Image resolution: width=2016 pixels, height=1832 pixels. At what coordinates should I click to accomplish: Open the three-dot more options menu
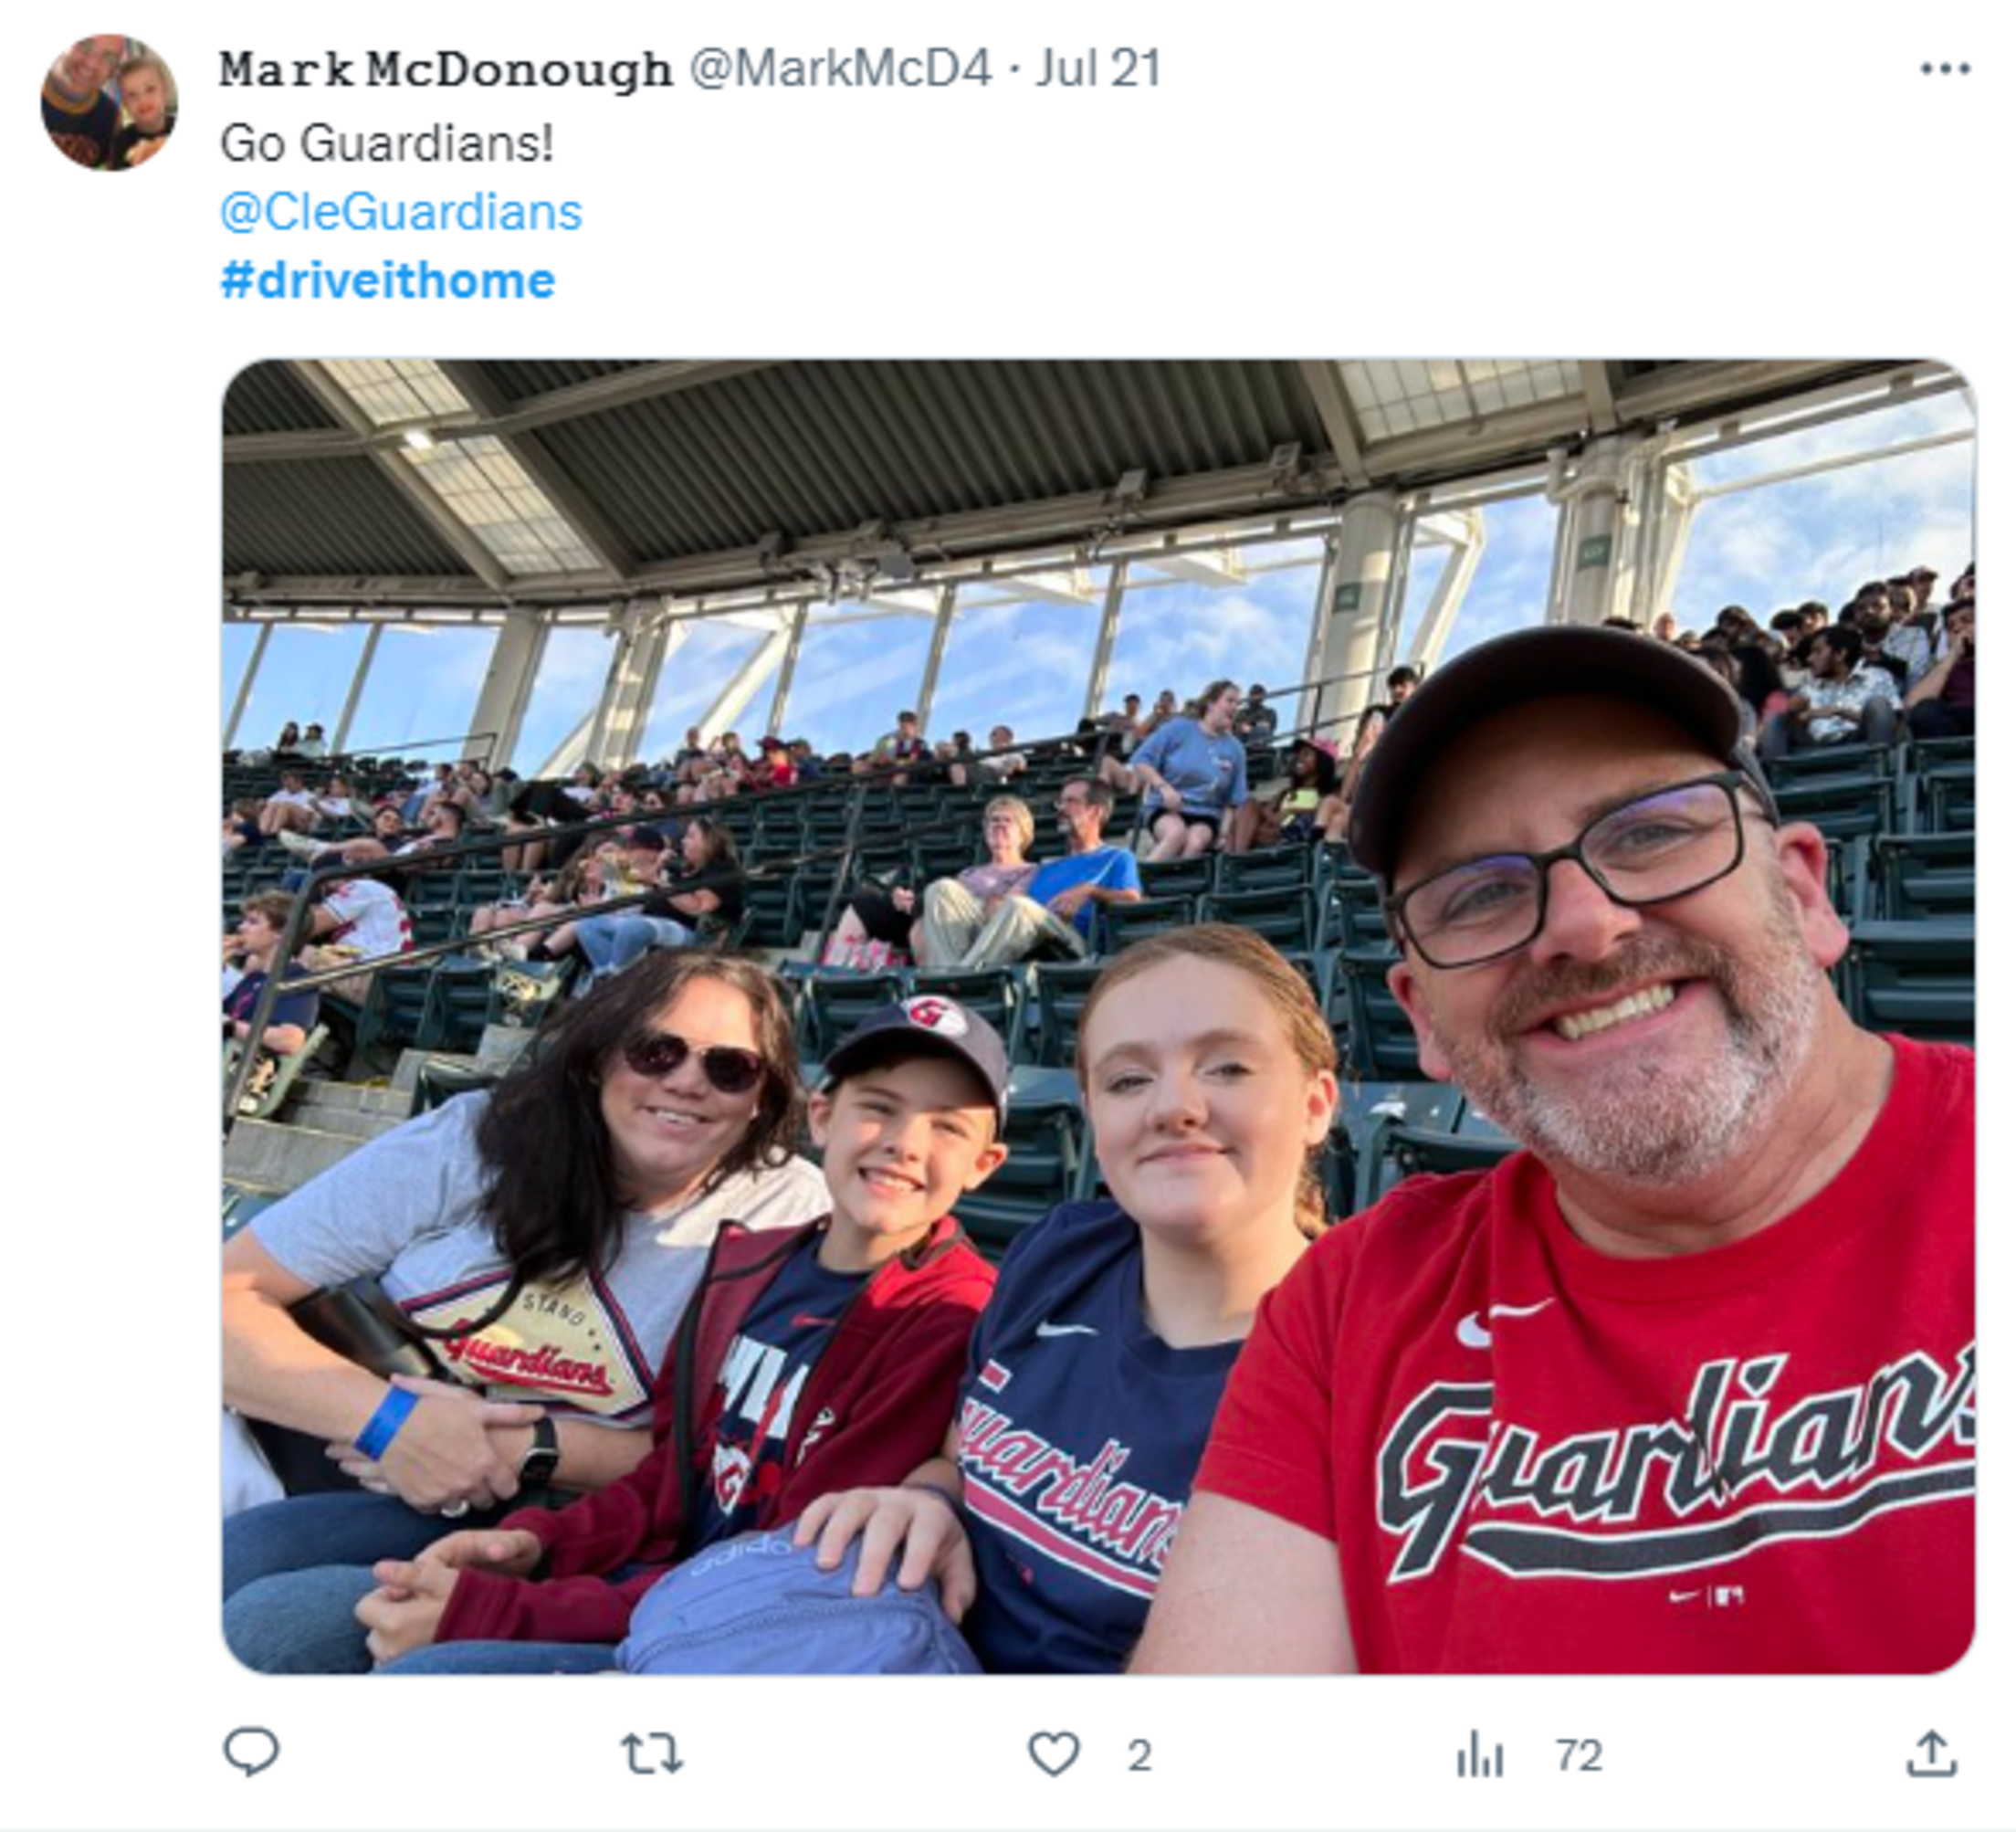click(1945, 69)
